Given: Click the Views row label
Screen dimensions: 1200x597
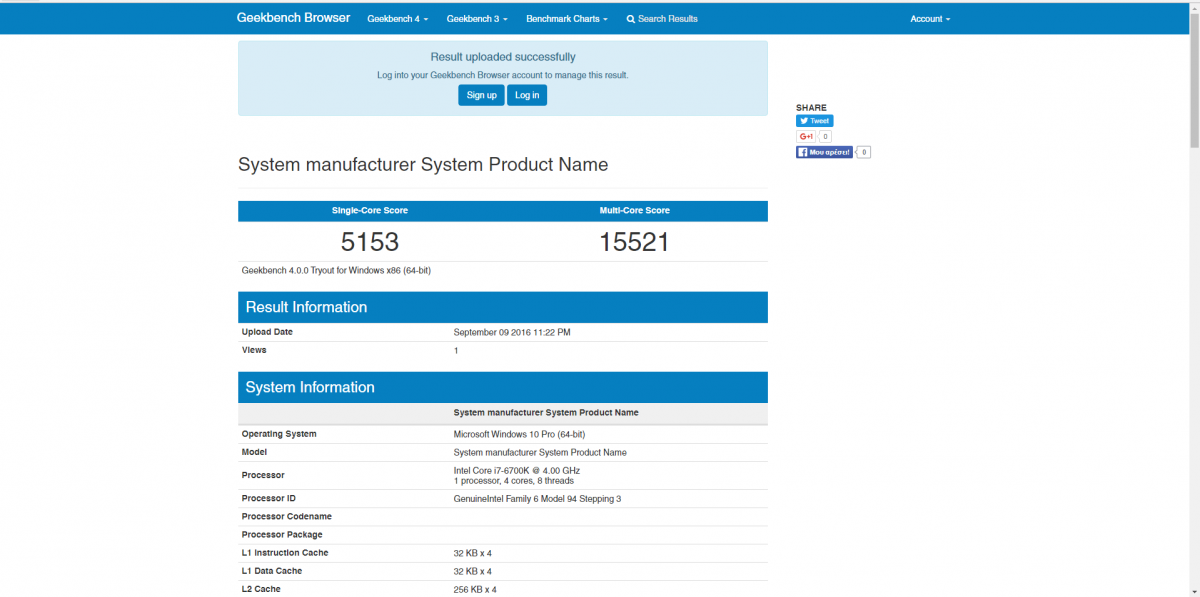Looking at the screenshot, I should point(254,350).
